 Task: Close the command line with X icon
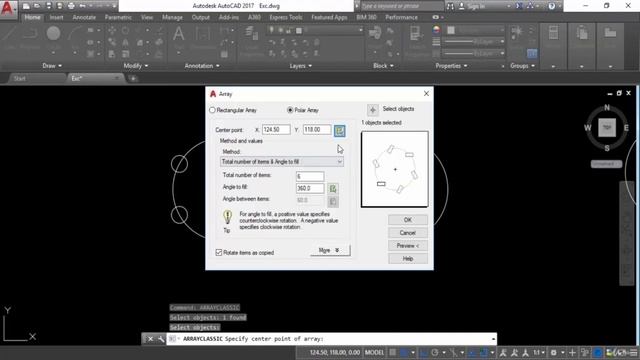[150, 339]
